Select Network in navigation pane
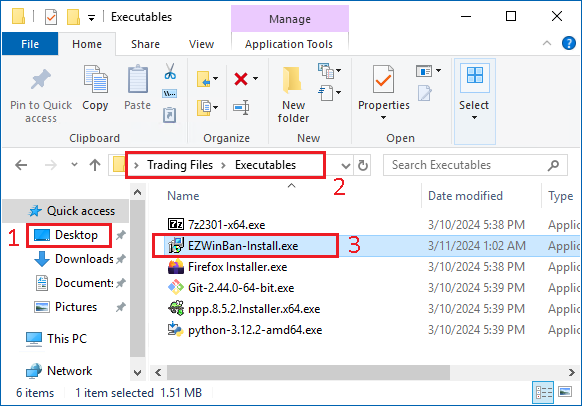582x406 pixels. click(59, 371)
